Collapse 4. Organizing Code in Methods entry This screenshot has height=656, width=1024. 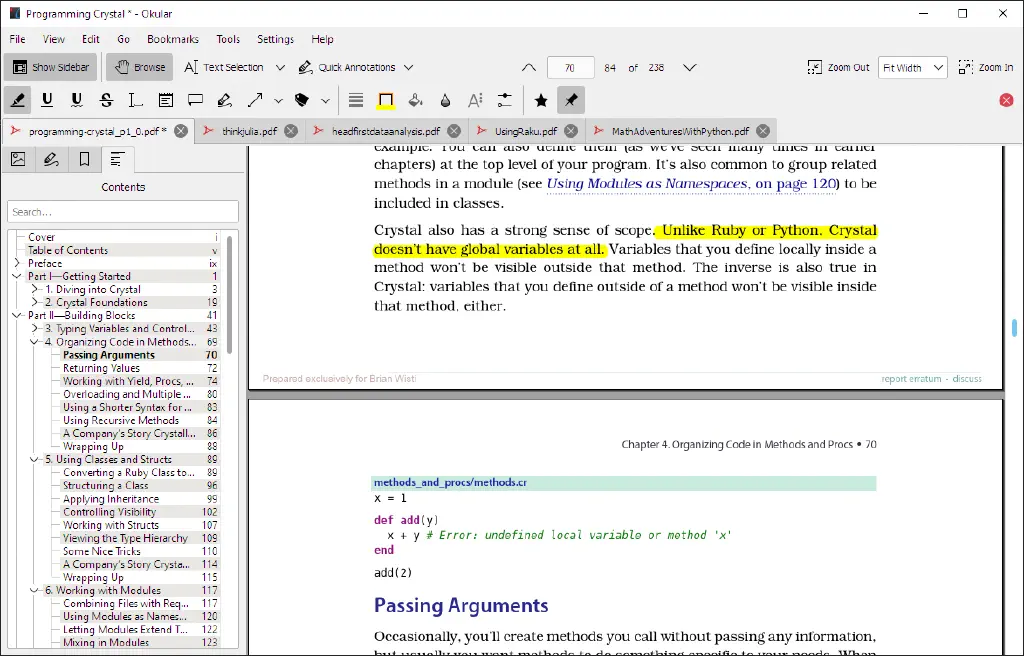pyautogui.click(x=35, y=342)
